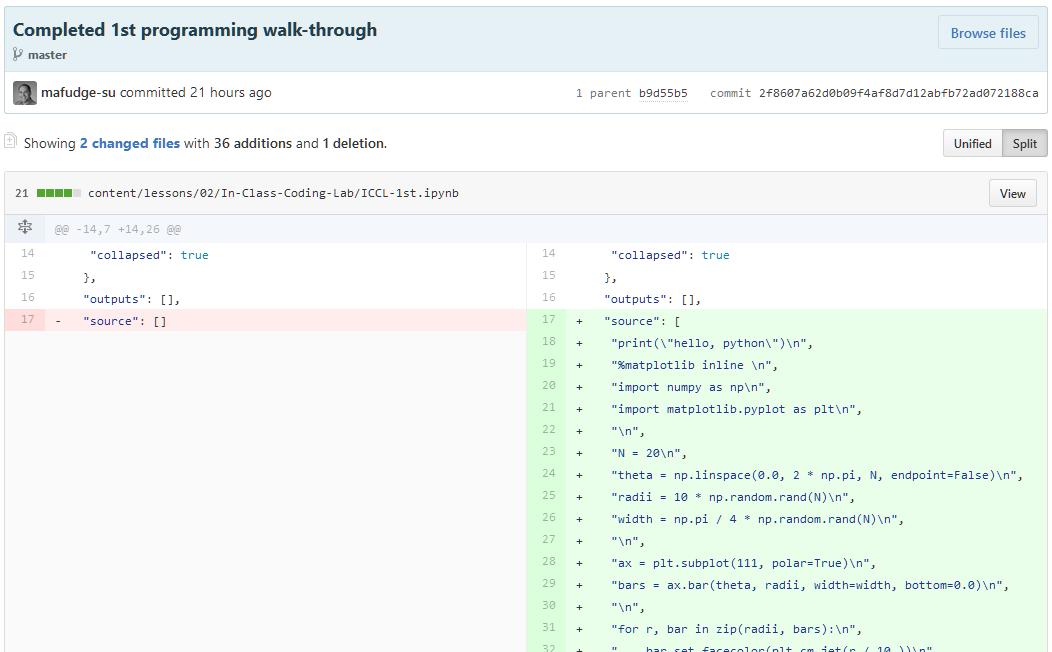This screenshot has height=652, width=1052.
Task: Expand the 2 changed files list
Action: pyautogui.click(x=130, y=143)
